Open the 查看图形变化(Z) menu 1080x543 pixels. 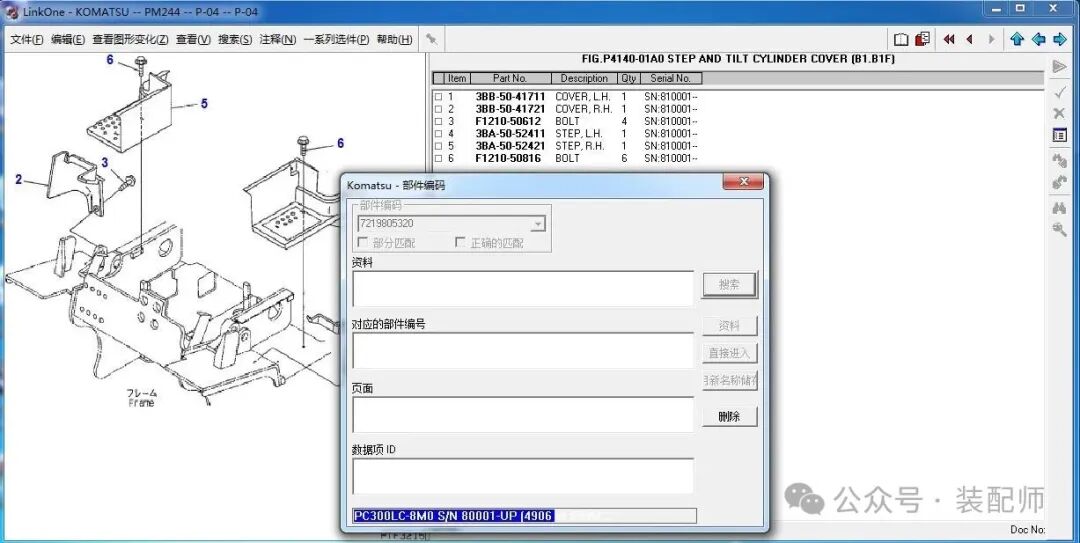(x=131, y=40)
